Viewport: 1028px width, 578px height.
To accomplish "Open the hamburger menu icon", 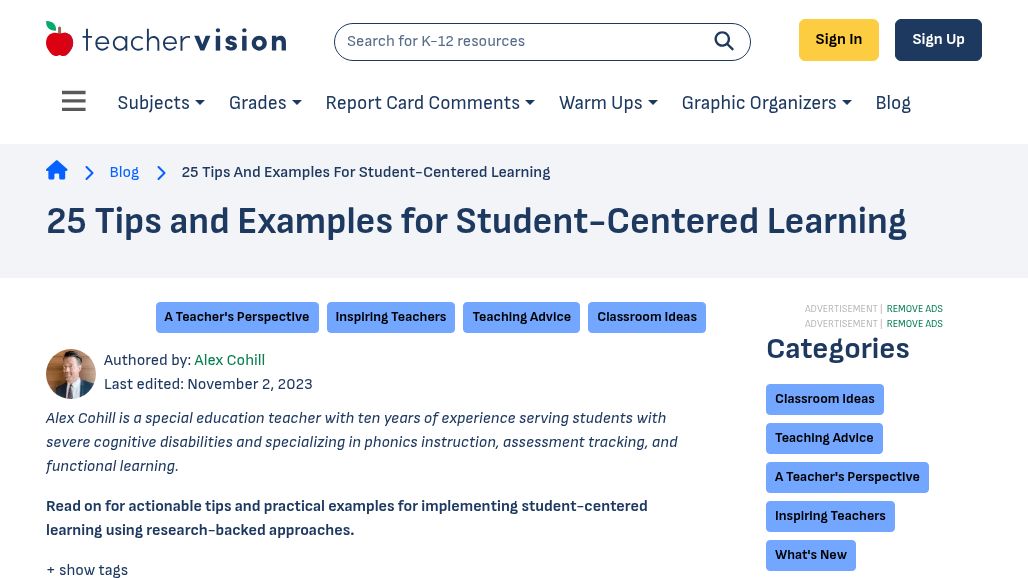I will coord(74,102).
